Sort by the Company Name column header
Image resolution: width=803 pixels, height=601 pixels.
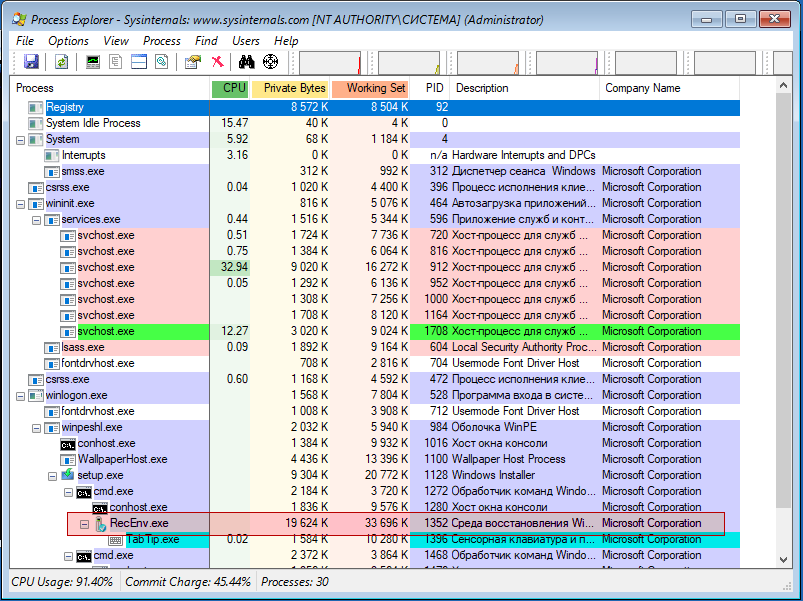[x=669, y=88]
